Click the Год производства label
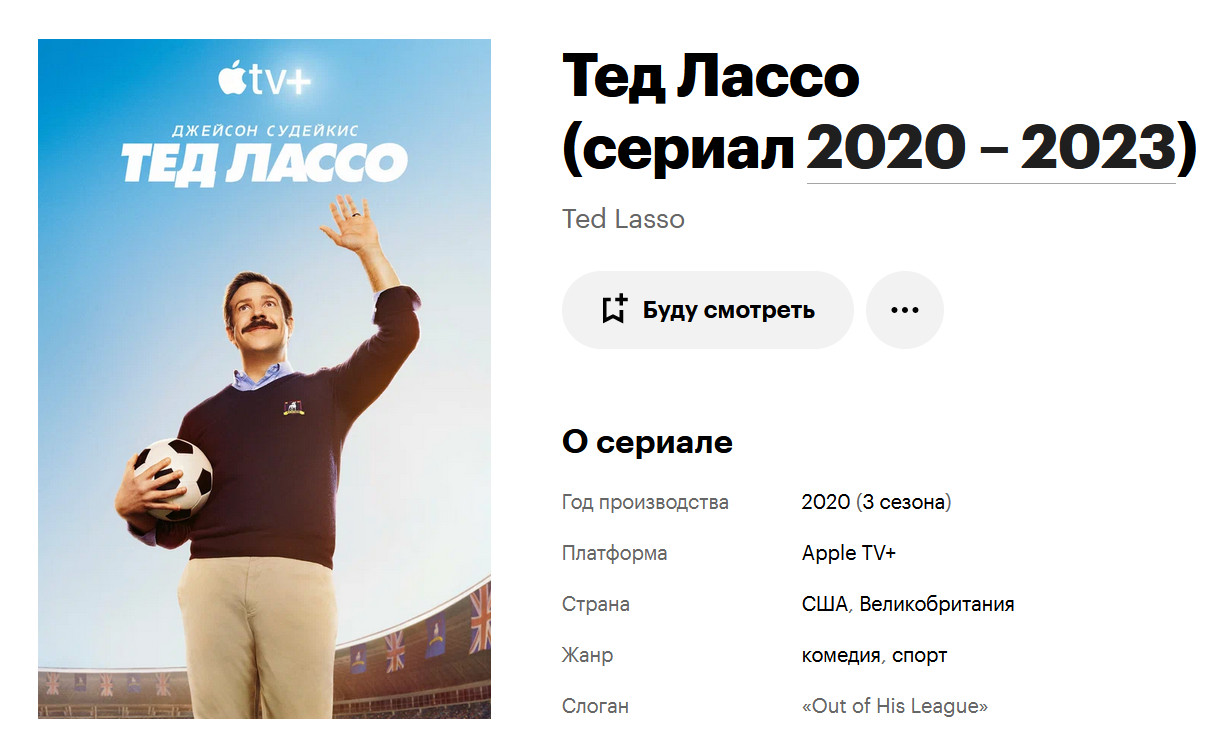This screenshot has height=734, width=1227. 645,502
